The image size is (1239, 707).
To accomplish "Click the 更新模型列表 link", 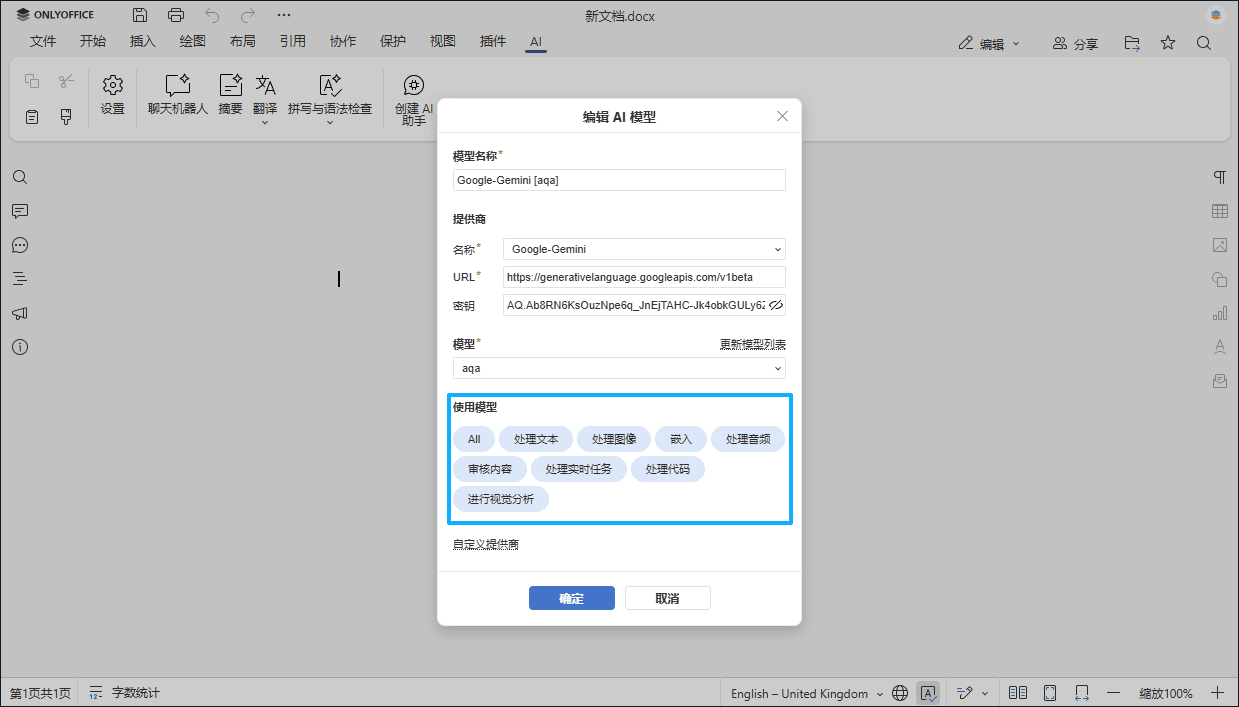I will [x=752, y=343].
